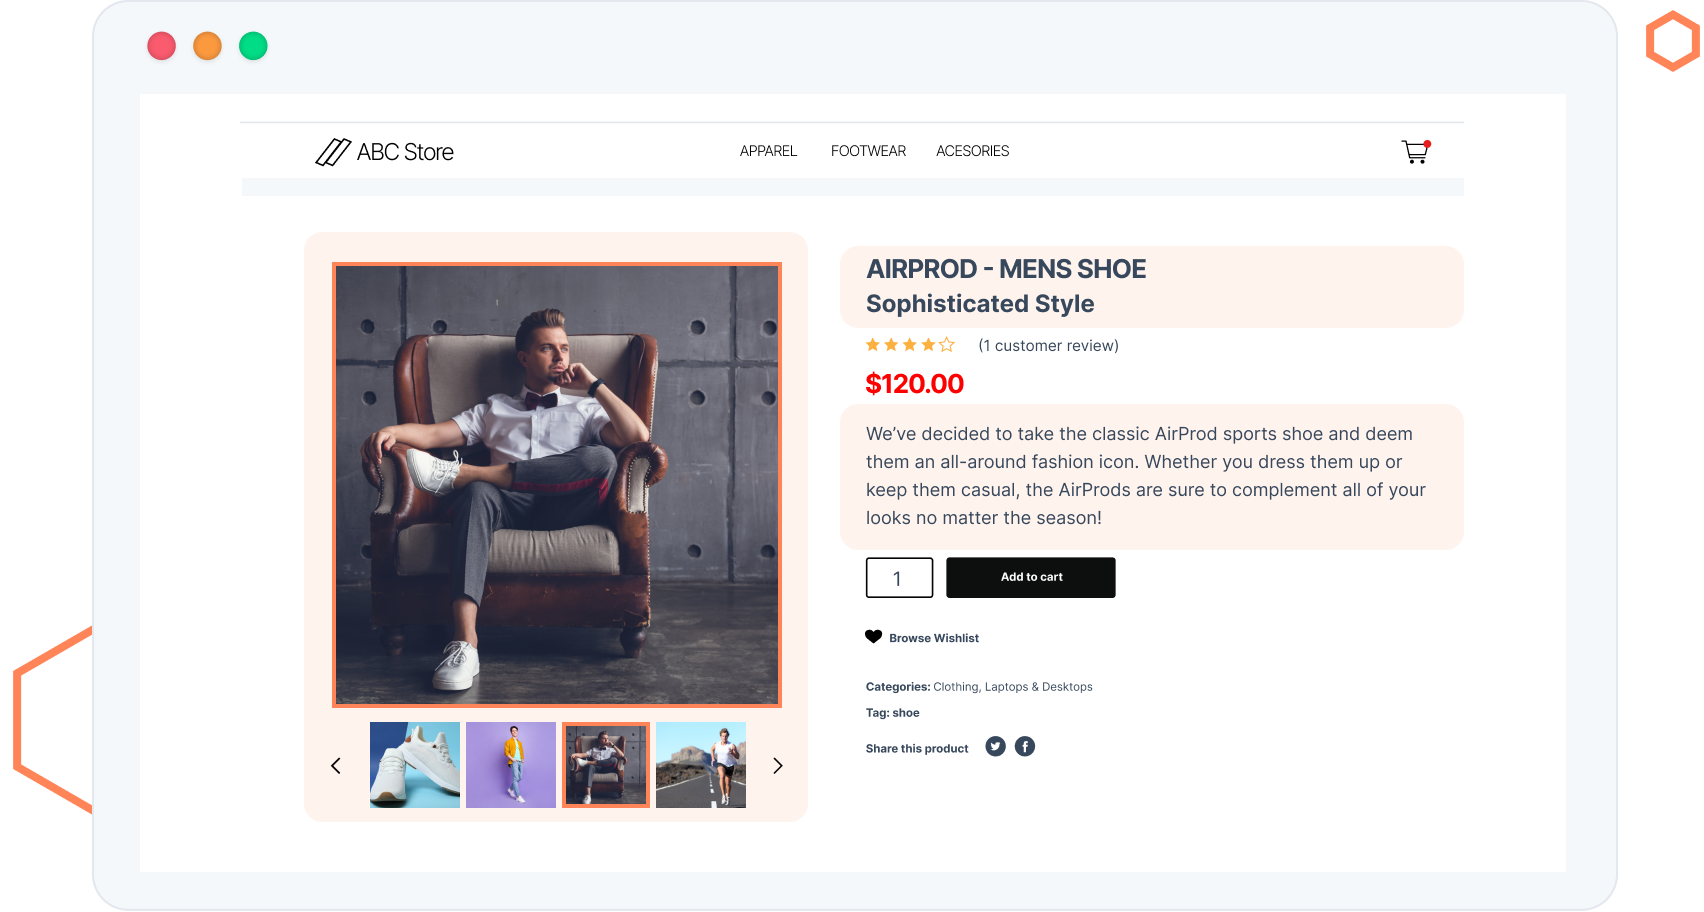Click the Add to cart button

(x=1031, y=578)
